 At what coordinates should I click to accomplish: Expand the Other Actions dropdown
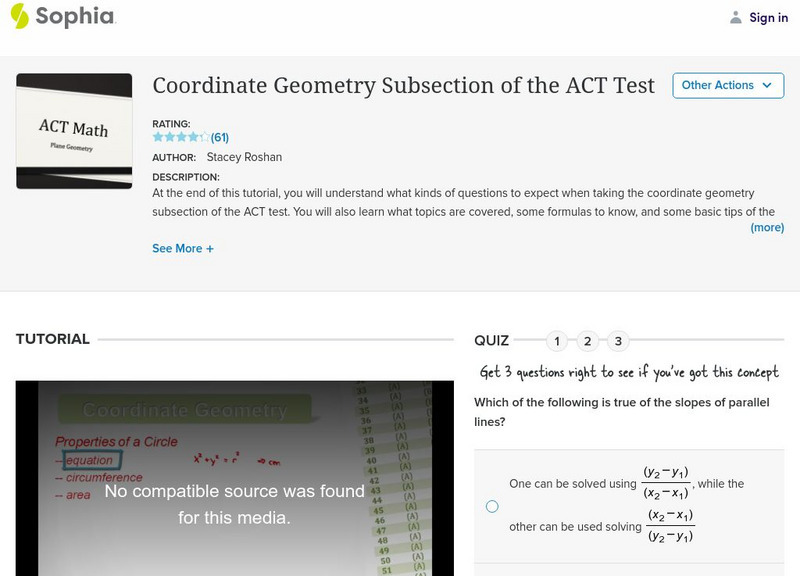pos(727,86)
